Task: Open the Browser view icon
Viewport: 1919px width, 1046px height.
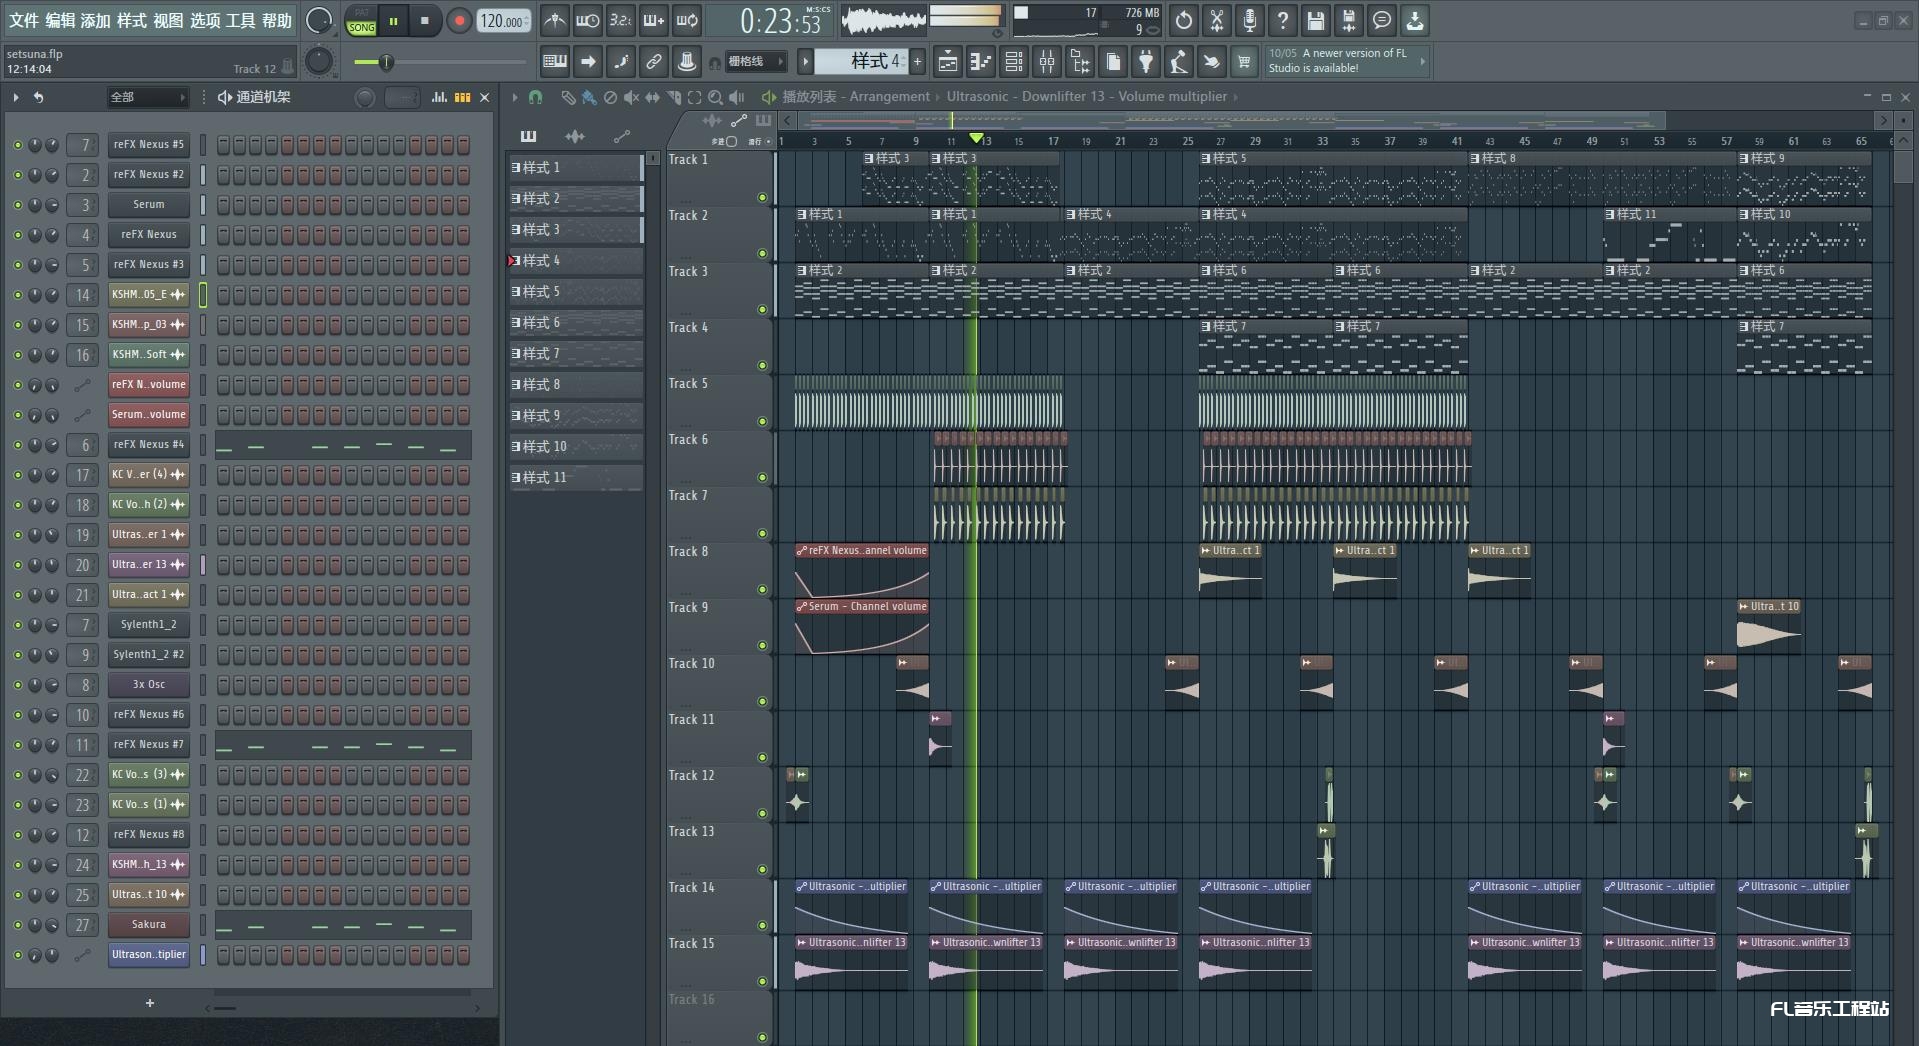Action: click(1080, 62)
